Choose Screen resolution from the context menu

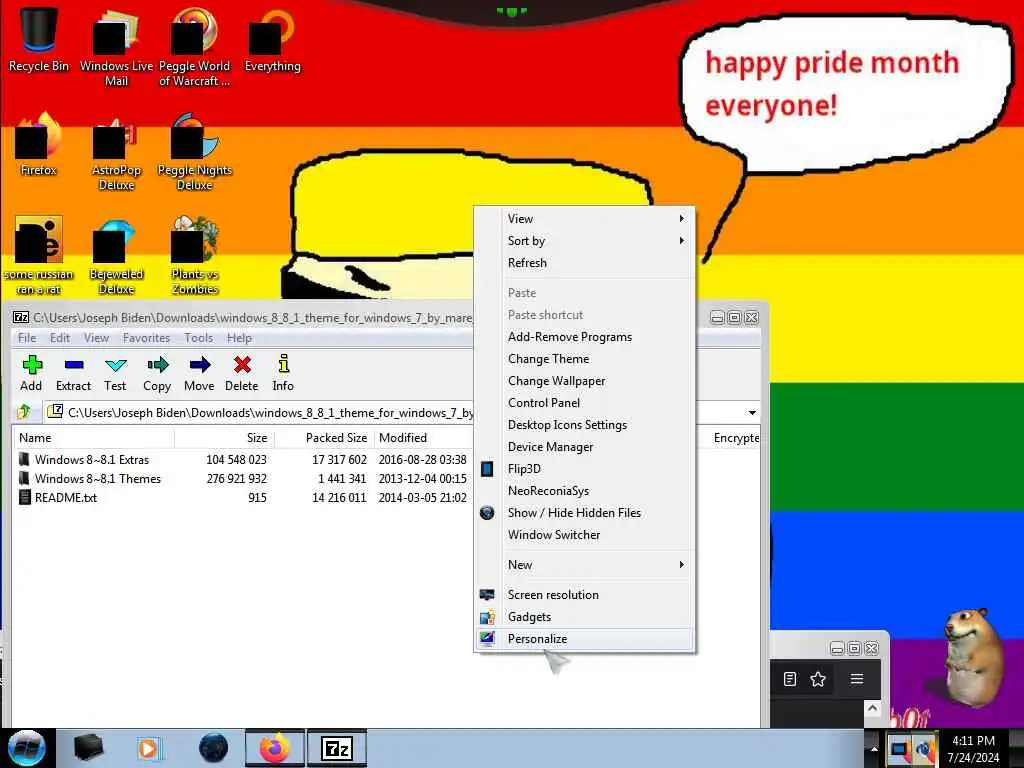584,595
